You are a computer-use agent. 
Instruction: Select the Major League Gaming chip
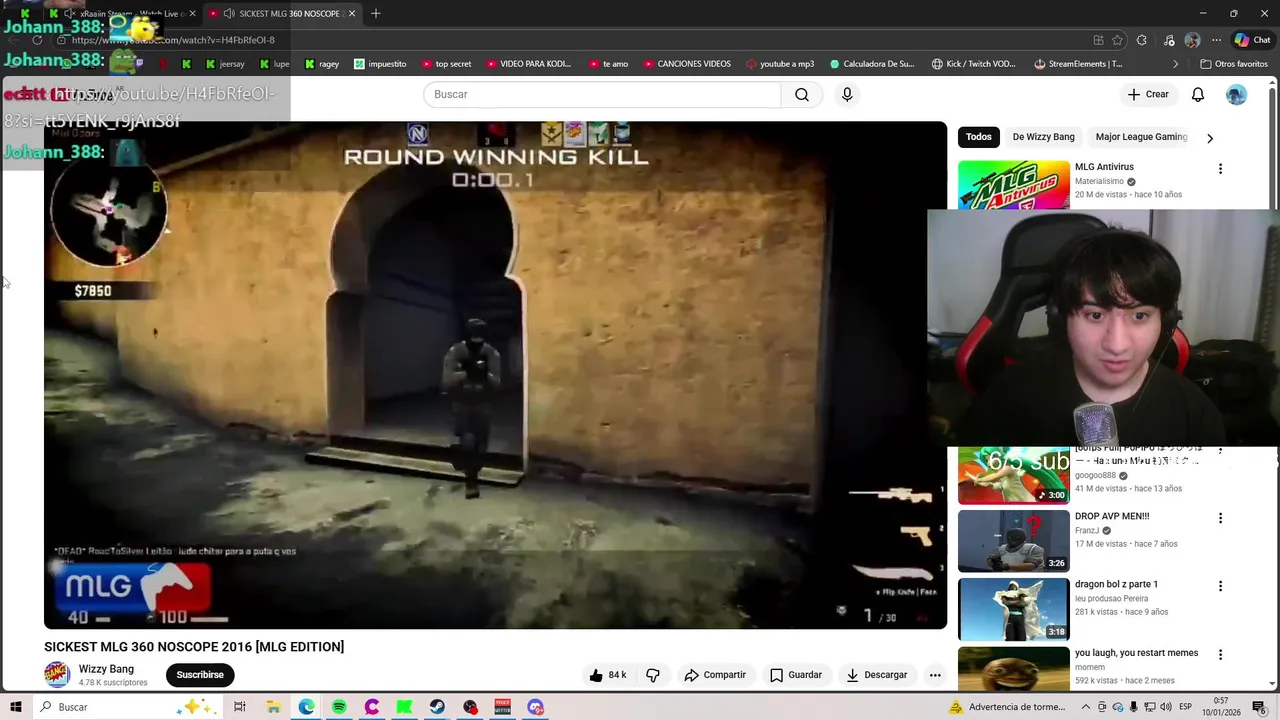point(1141,137)
